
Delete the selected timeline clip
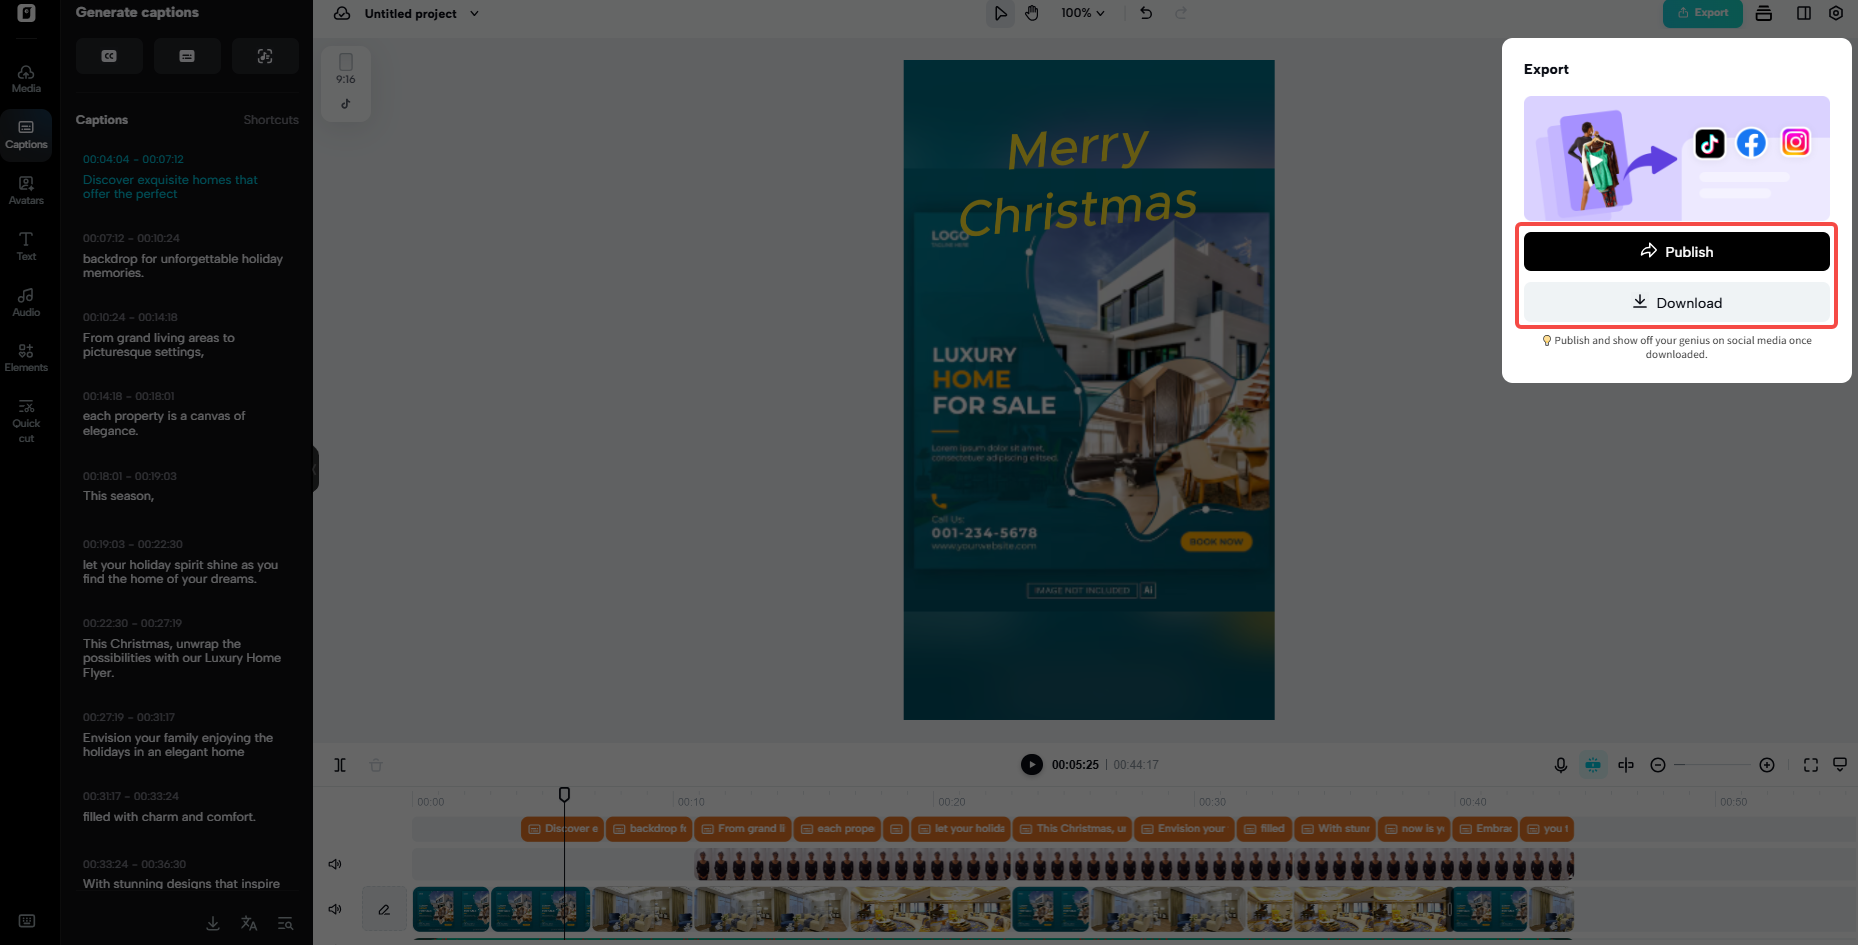point(376,765)
